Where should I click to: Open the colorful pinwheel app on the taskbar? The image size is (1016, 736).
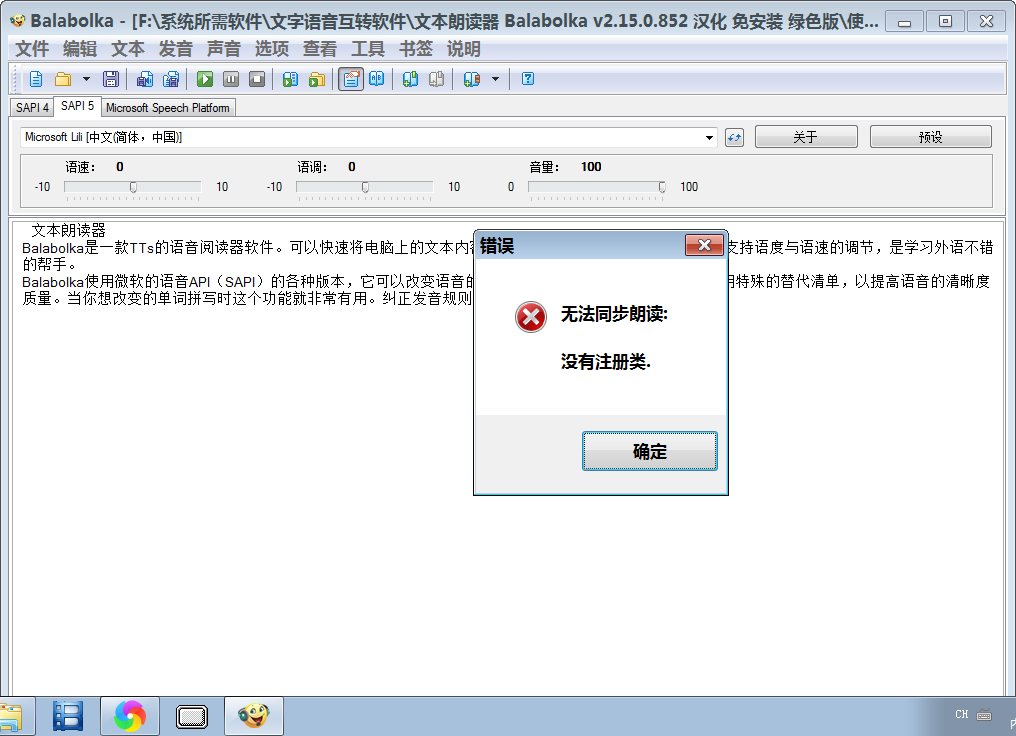click(130, 717)
